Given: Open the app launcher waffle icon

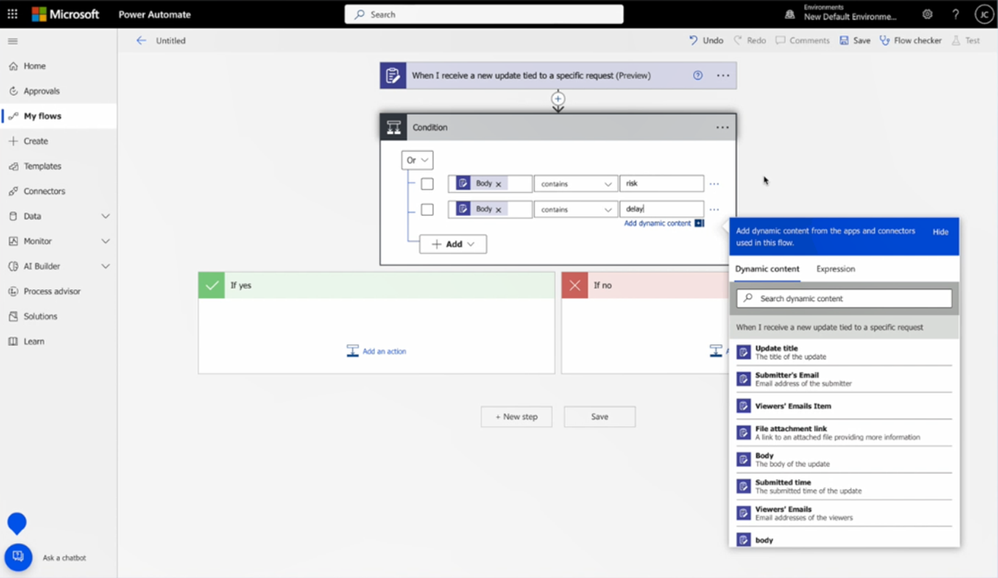Looking at the screenshot, I should pos(12,14).
